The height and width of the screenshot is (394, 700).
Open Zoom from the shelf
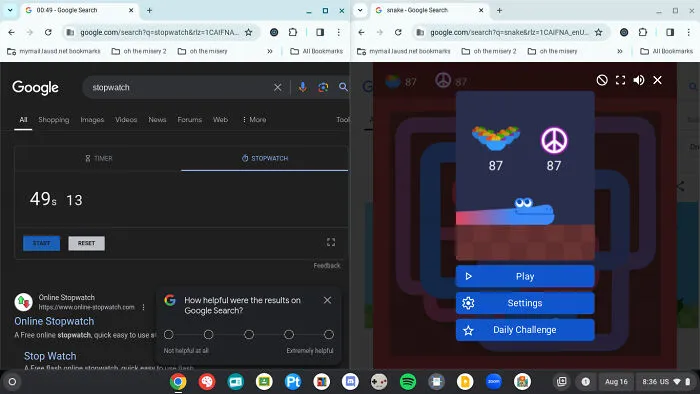(494, 382)
